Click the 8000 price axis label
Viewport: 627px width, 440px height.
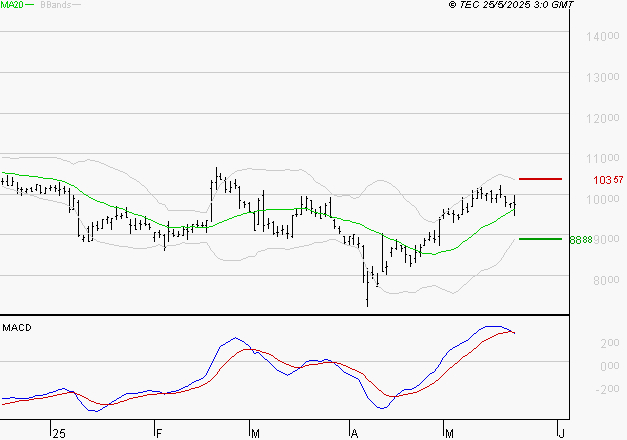[606, 280]
